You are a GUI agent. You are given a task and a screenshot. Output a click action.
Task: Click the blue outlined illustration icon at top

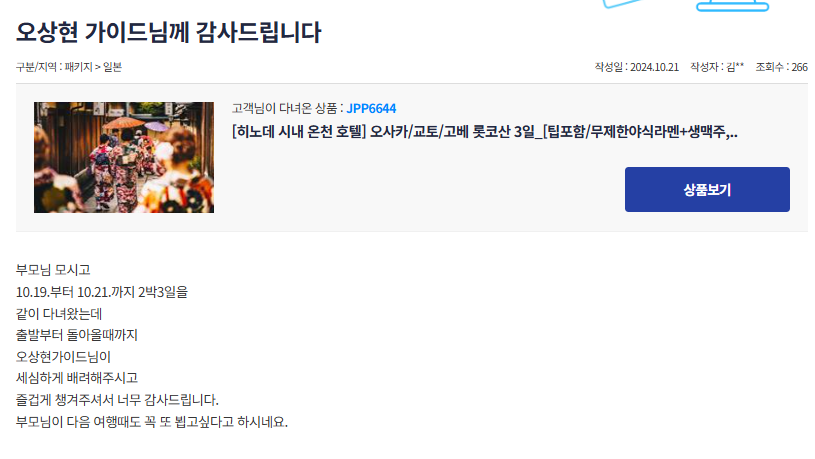[732, 5]
